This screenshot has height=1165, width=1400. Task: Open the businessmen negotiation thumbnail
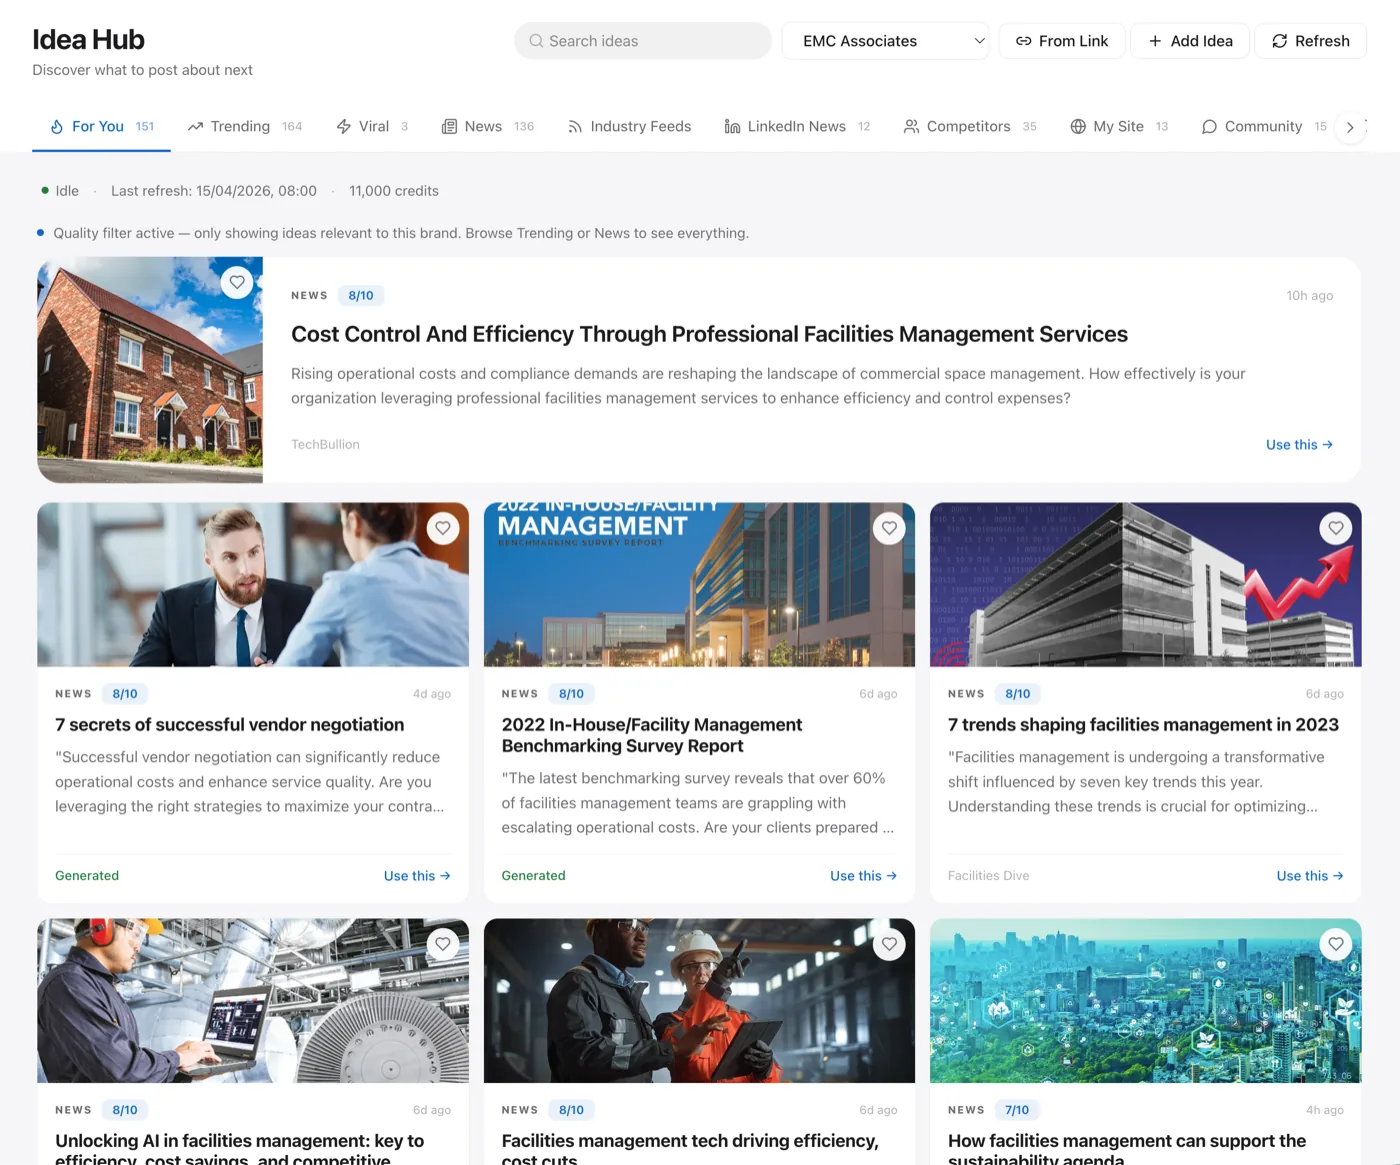[x=253, y=585]
